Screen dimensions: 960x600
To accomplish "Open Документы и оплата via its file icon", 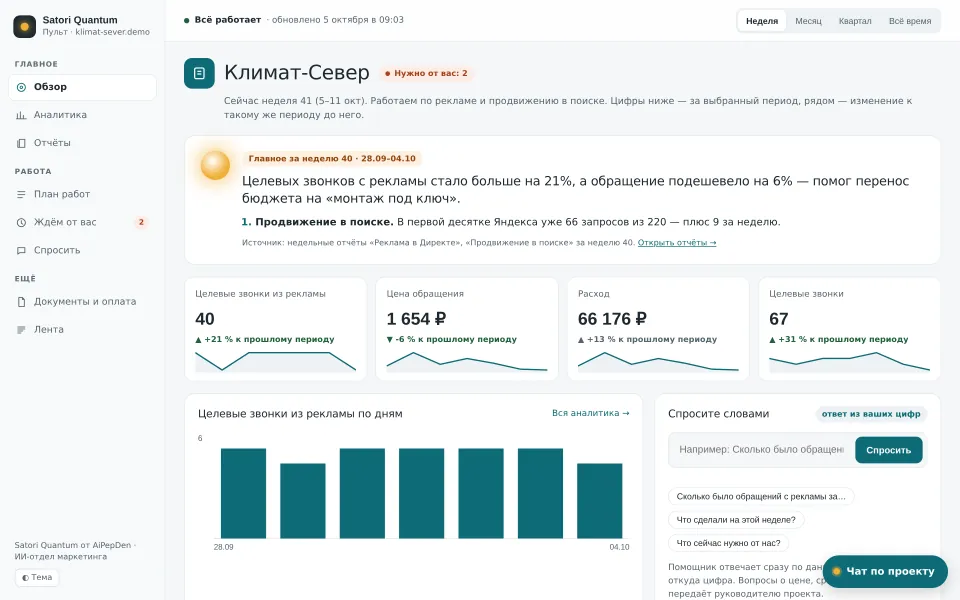I will [21, 302].
